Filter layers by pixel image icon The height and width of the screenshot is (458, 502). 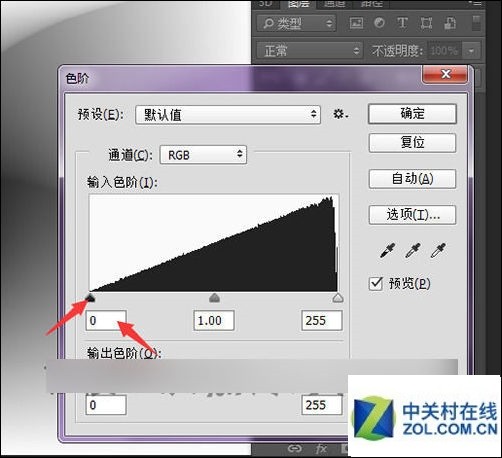(x=356, y=23)
